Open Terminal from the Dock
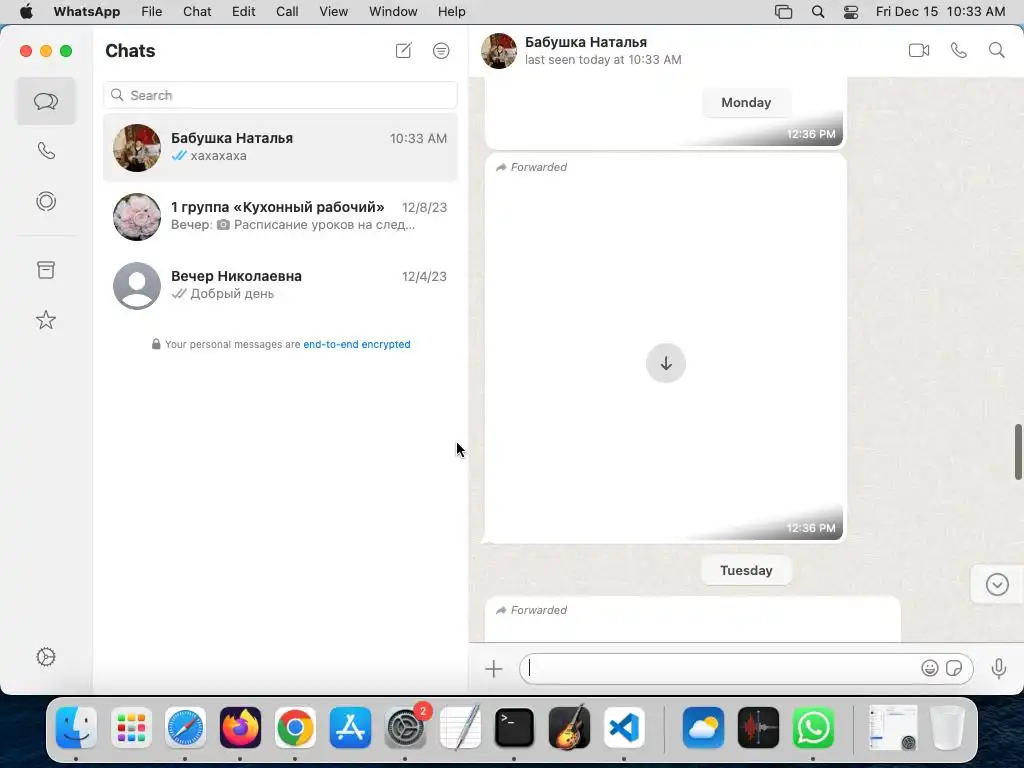Image resolution: width=1024 pixels, height=768 pixels. pos(514,728)
